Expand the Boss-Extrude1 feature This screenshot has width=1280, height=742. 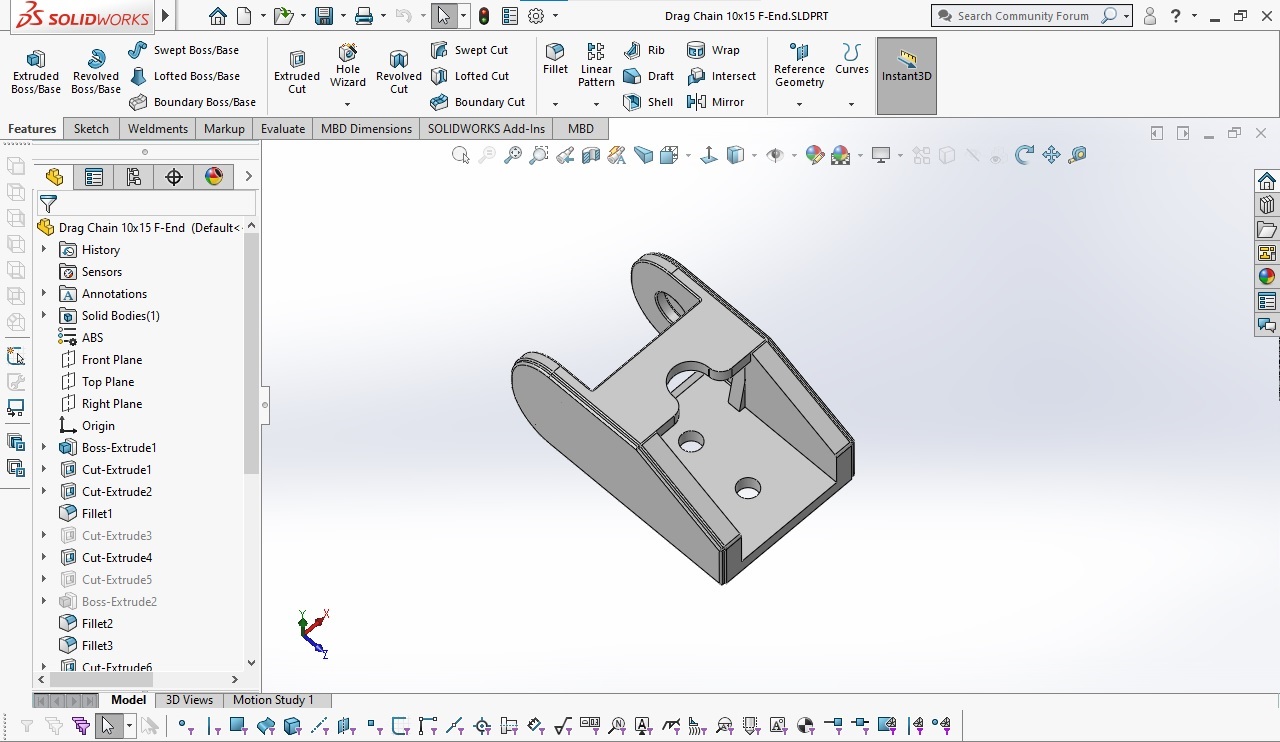tap(44, 447)
